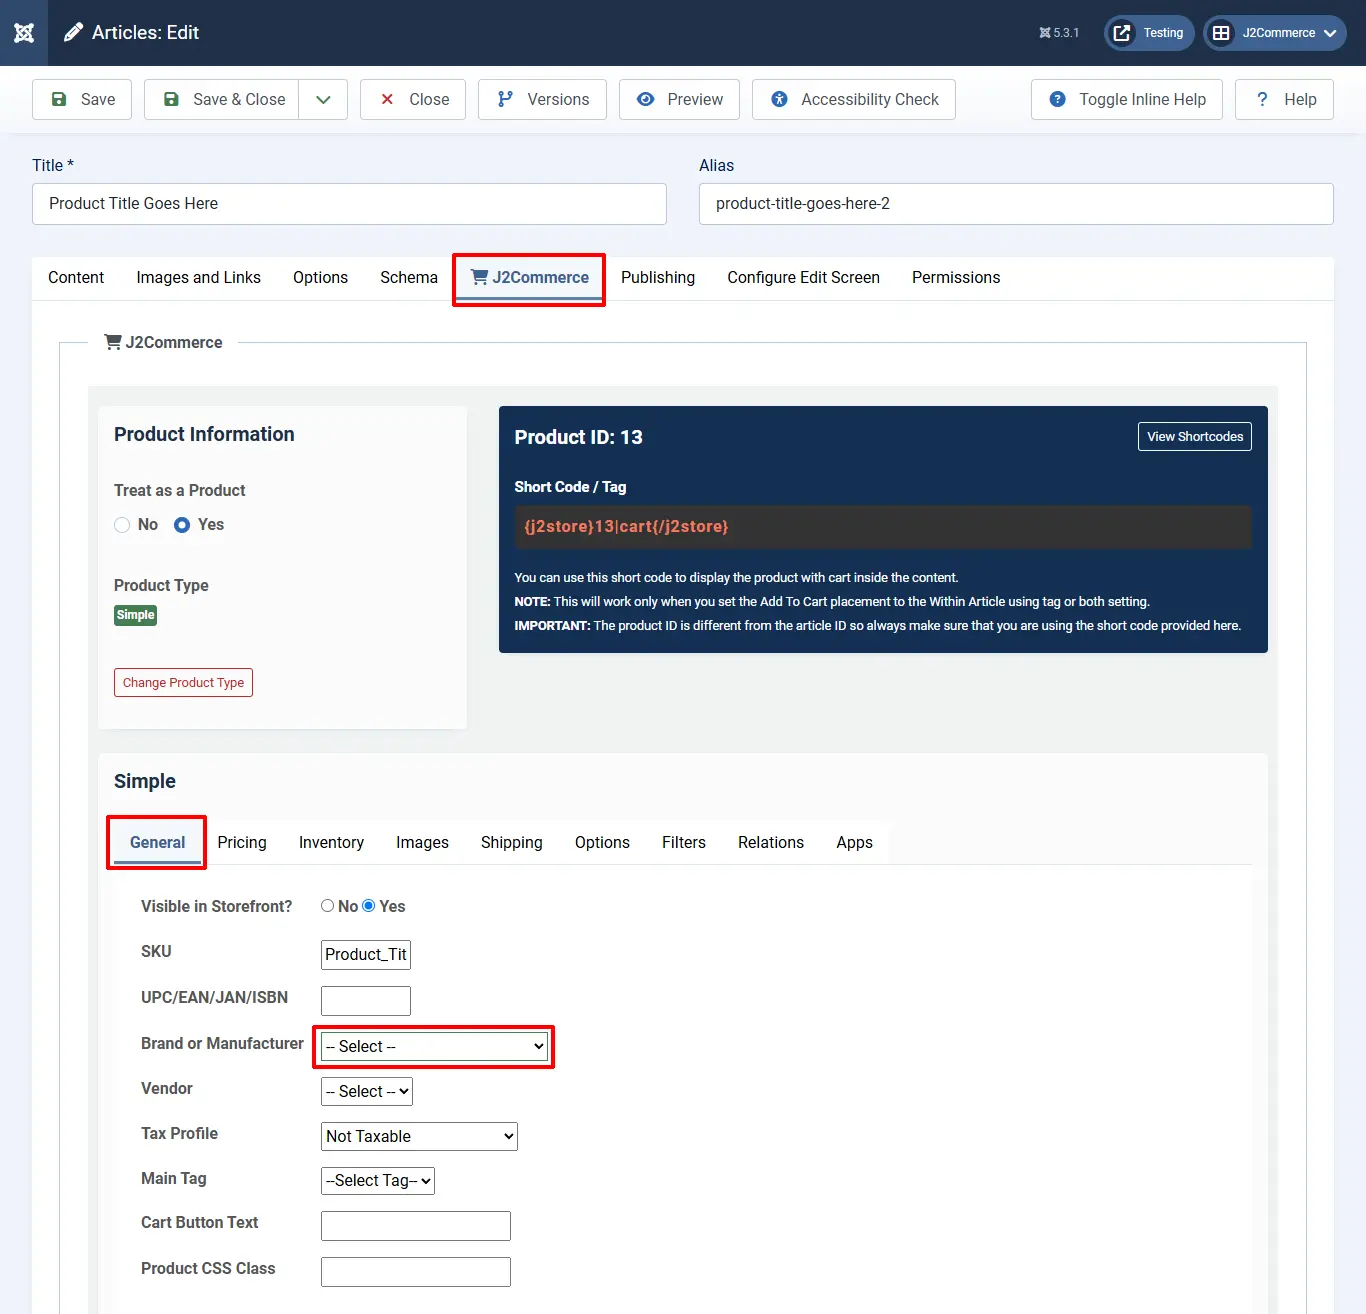Open the Tax Profile dropdown
1366x1314 pixels.
[x=419, y=1137]
